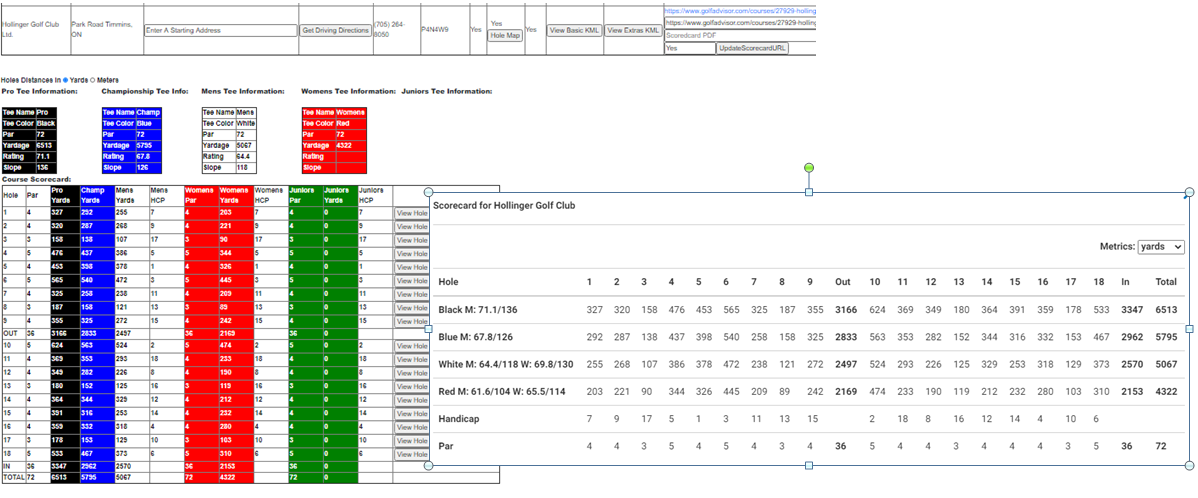1198x498 pixels.
Task: Click hole 10 Champ Yards cell 563
Action: click(96, 347)
